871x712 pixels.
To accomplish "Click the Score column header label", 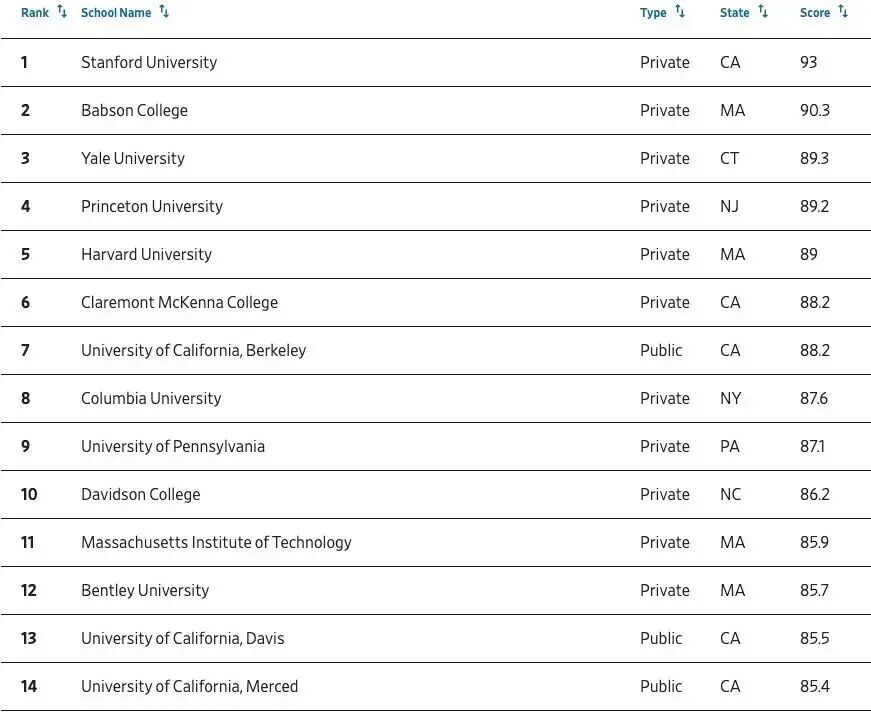I will point(815,13).
